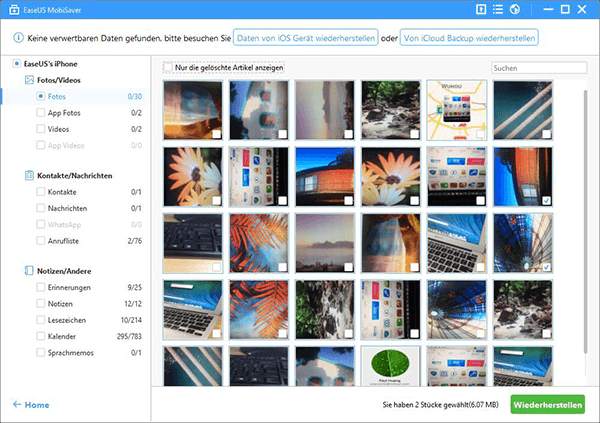Screen dimensions: 600x423
Task: Click the Notizen/Andere category icon
Action: coord(29,271)
